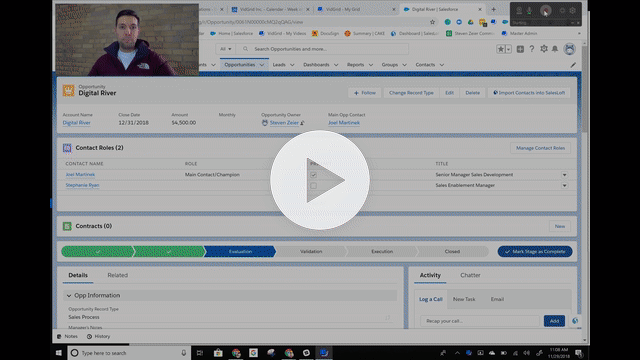Screen dimensions: 640x360
Task: Open the Windows Start menu
Action: coord(59,353)
